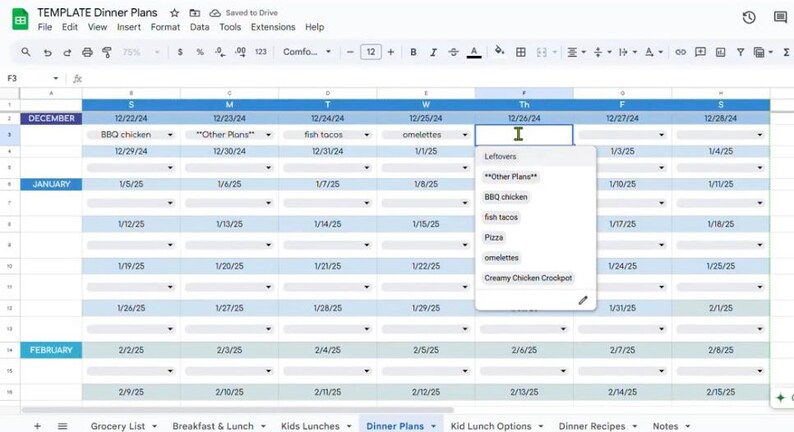Screen dimensions: 794x432
Task: Click the move to folder icon
Action: point(194,13)
